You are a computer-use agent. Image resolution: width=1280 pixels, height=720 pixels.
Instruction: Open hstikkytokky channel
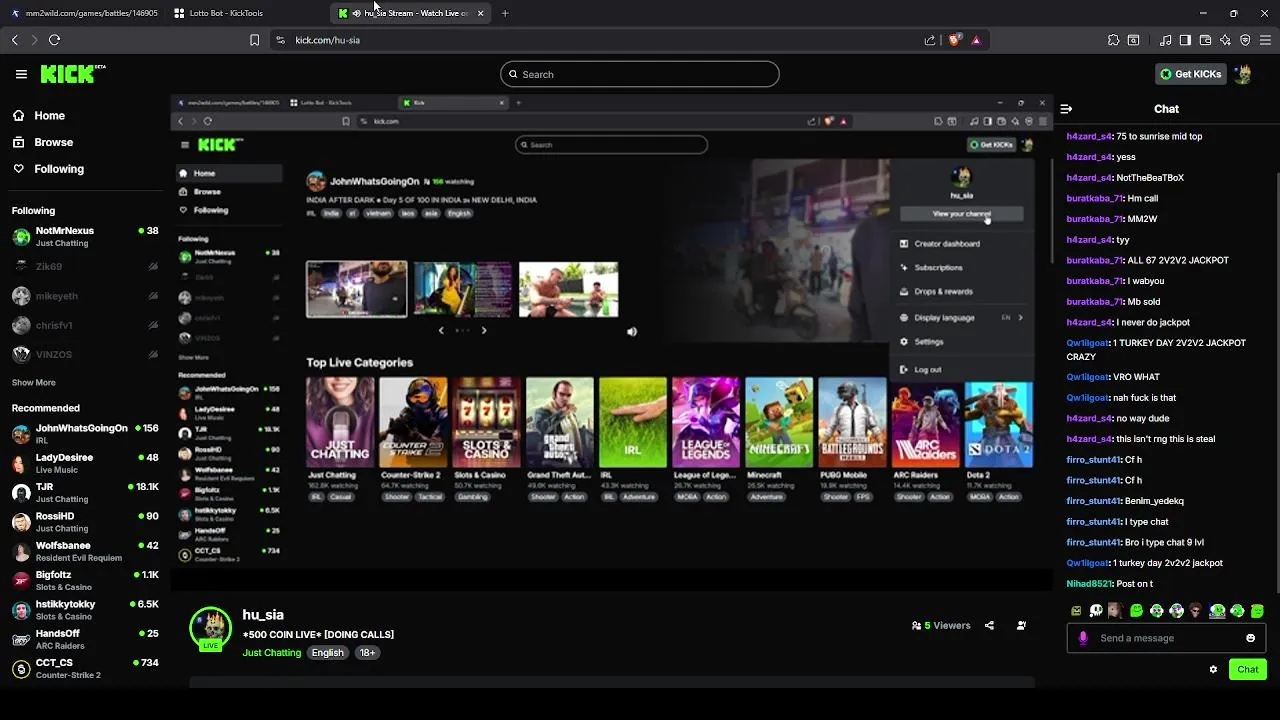[x=84, y=610]
